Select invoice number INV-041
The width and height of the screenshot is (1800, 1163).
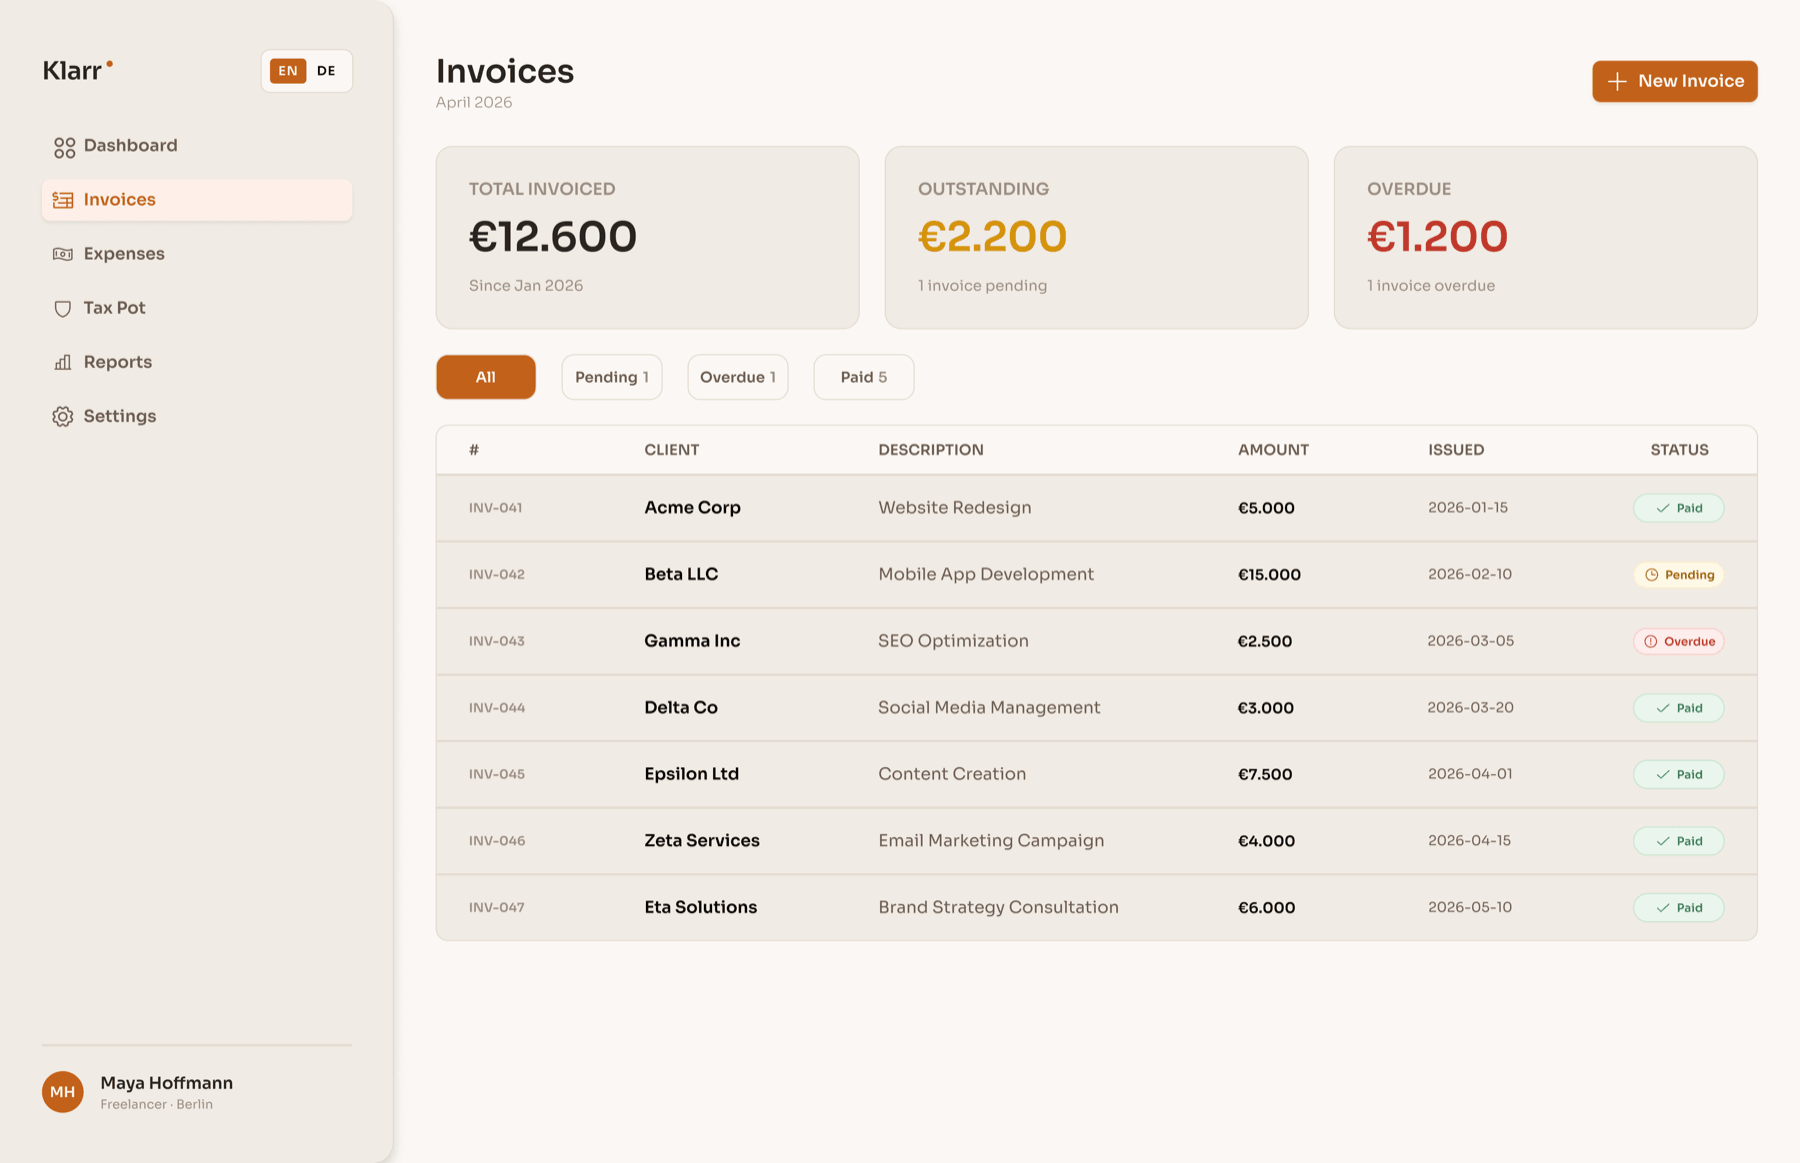(x=496, y=508)
